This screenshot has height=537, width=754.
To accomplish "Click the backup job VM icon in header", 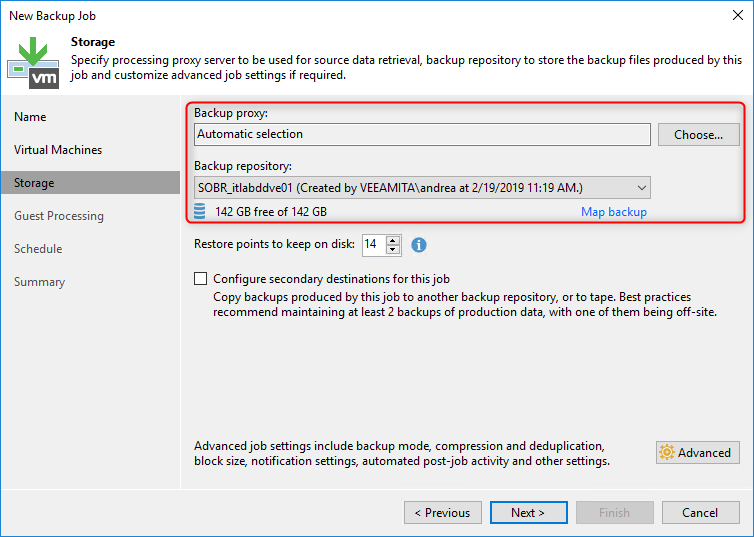I will click(x=33, y=63).
